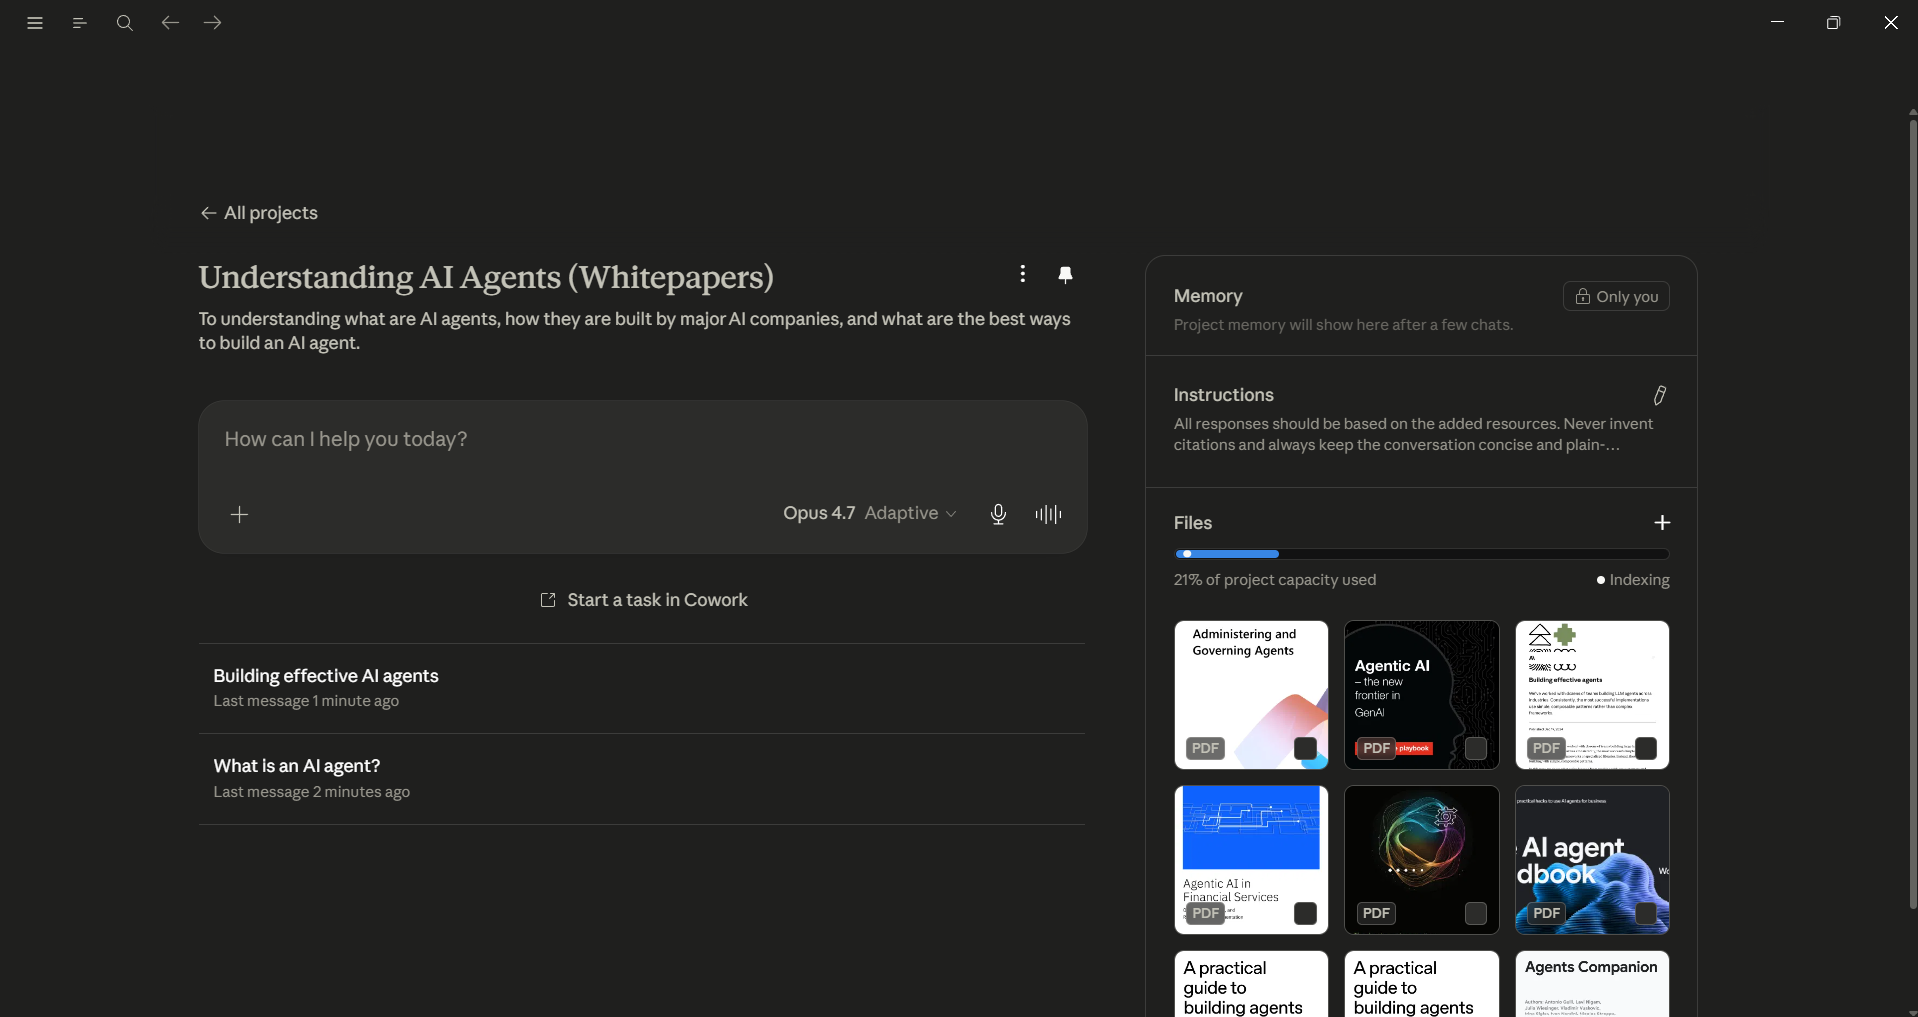Open the Agentic AI new frontier file thumbnail
Viewport: 1918px width, 1017px height.
[1421, 695]
